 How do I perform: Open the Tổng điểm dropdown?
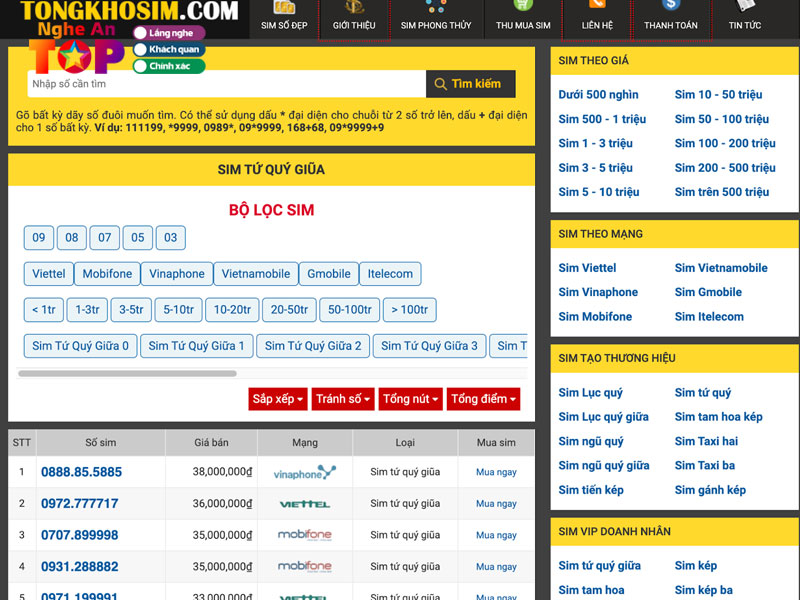(x=483, y=399)
